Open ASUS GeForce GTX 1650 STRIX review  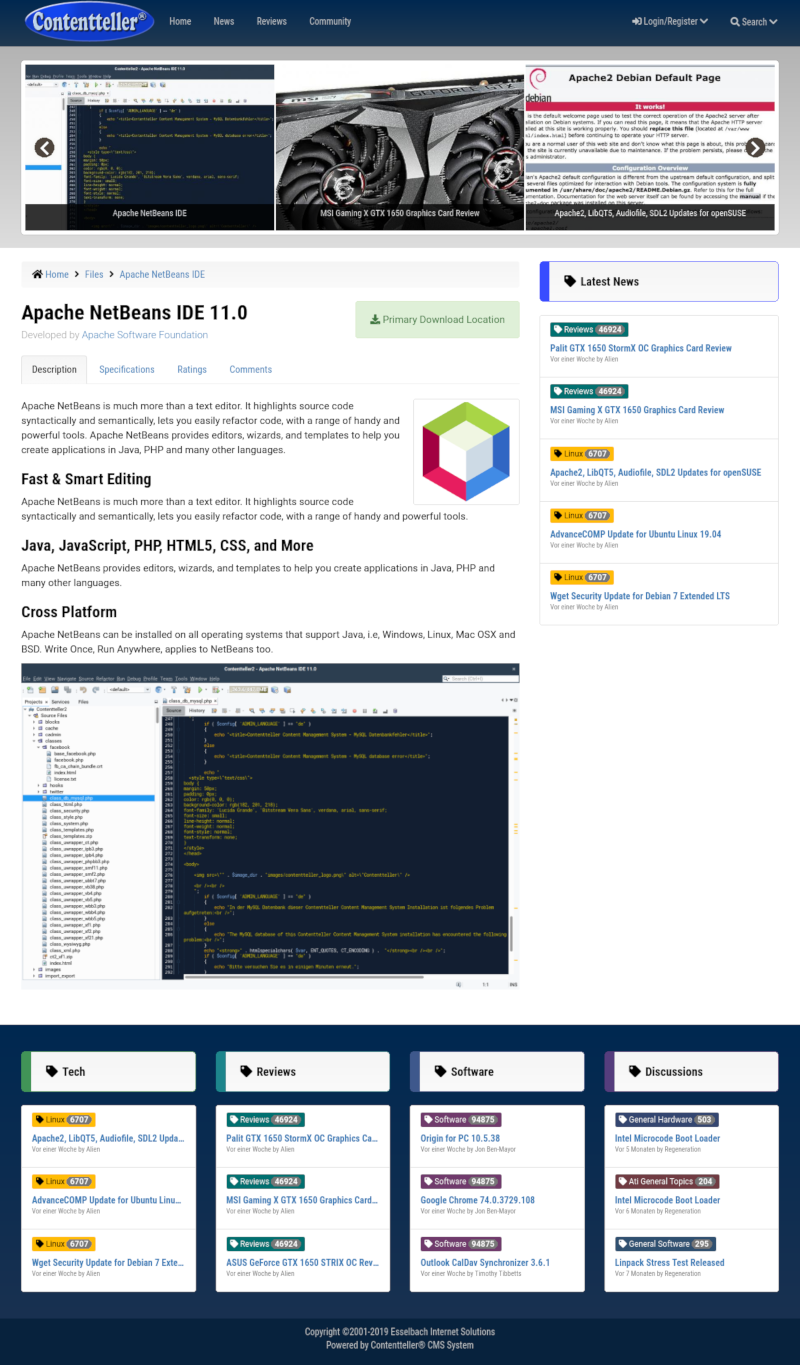(302, 1262)
